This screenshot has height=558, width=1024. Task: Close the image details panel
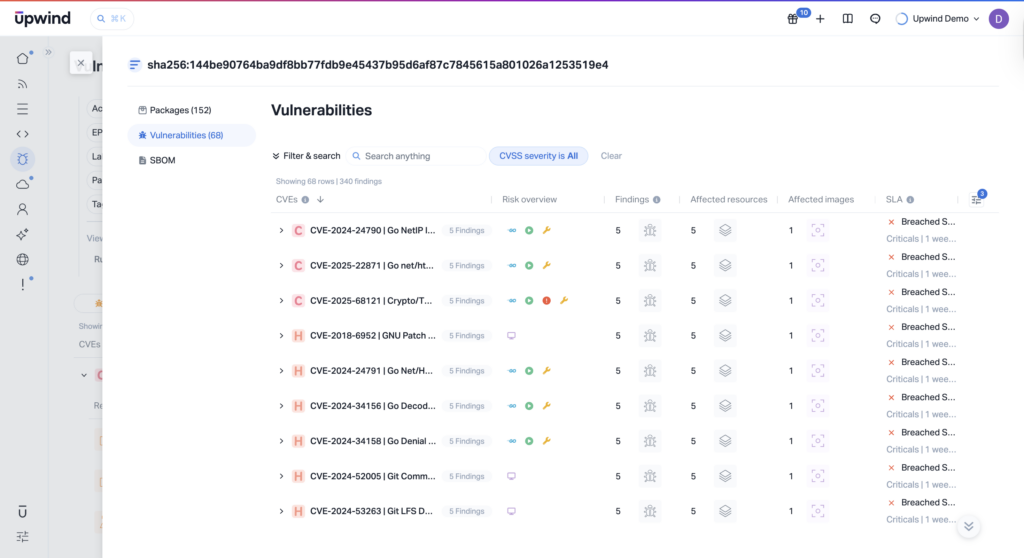[x=81, y=63]
